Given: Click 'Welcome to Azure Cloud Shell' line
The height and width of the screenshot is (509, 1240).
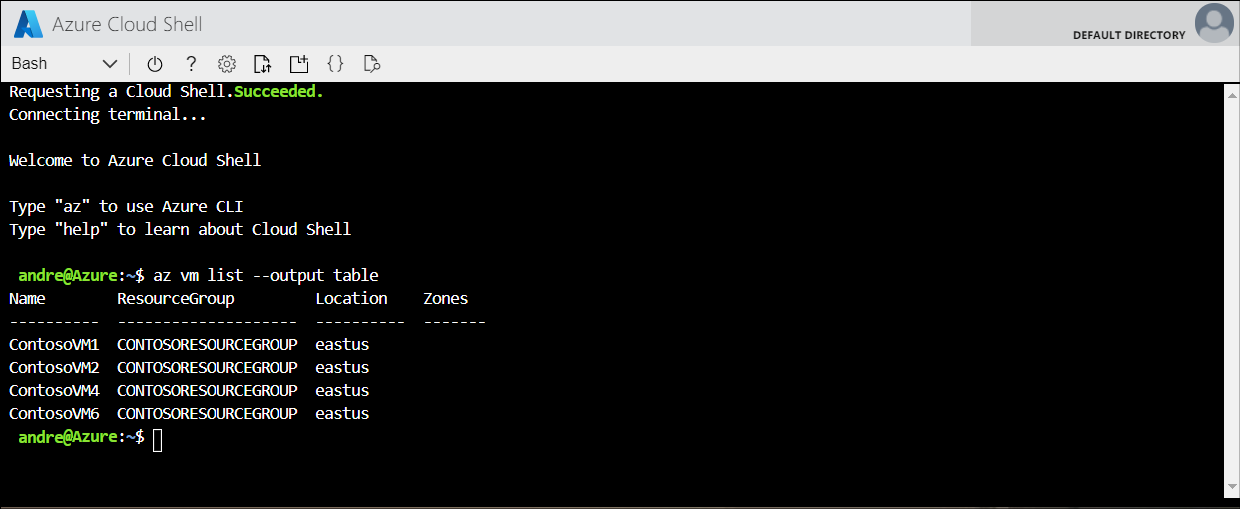Looking at the screenshot, I should (x=135, y=160).
